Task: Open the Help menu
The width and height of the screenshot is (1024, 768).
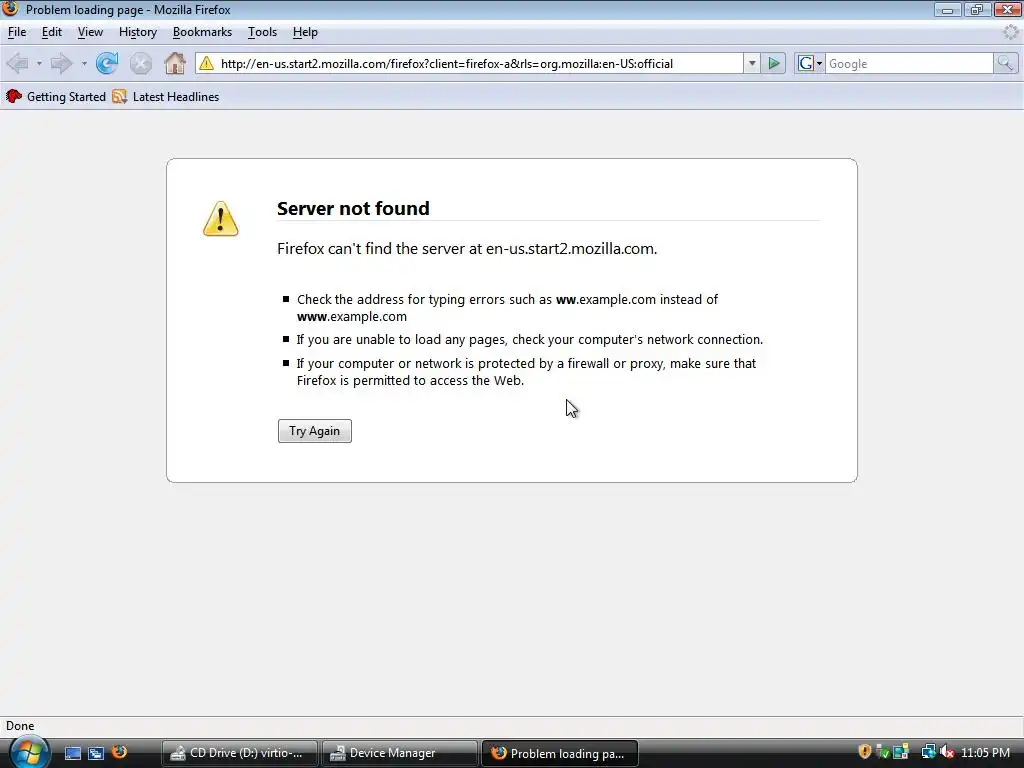Action: pos(305,32)
